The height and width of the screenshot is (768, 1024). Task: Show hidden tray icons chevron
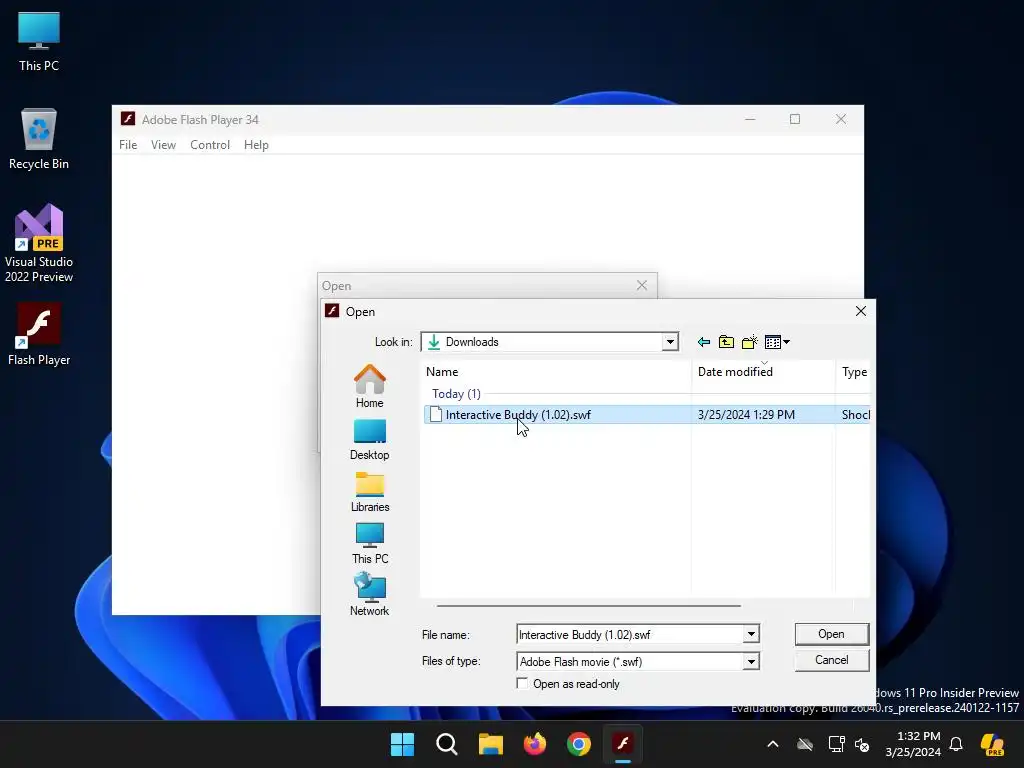773,744
